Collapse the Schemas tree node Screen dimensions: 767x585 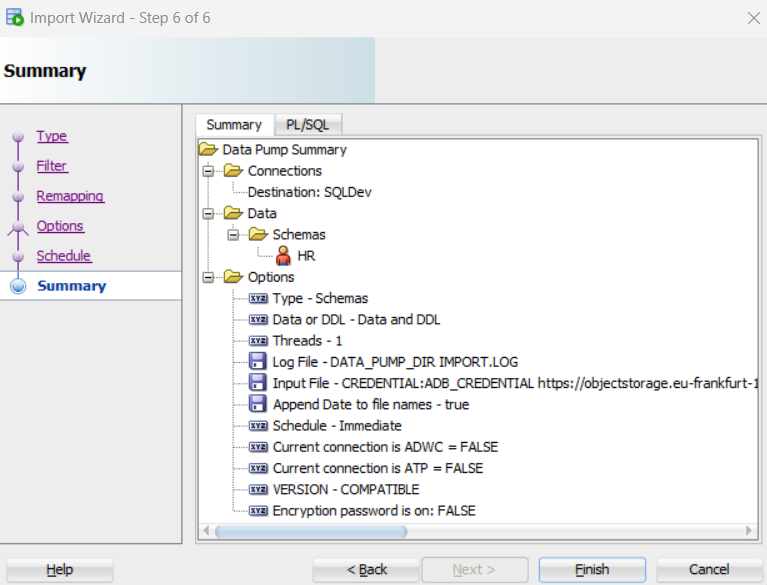point(233,235)
